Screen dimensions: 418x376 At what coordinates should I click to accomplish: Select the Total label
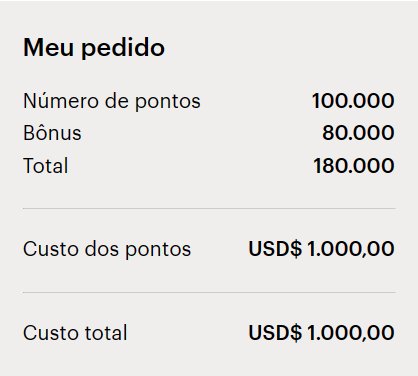46,165
